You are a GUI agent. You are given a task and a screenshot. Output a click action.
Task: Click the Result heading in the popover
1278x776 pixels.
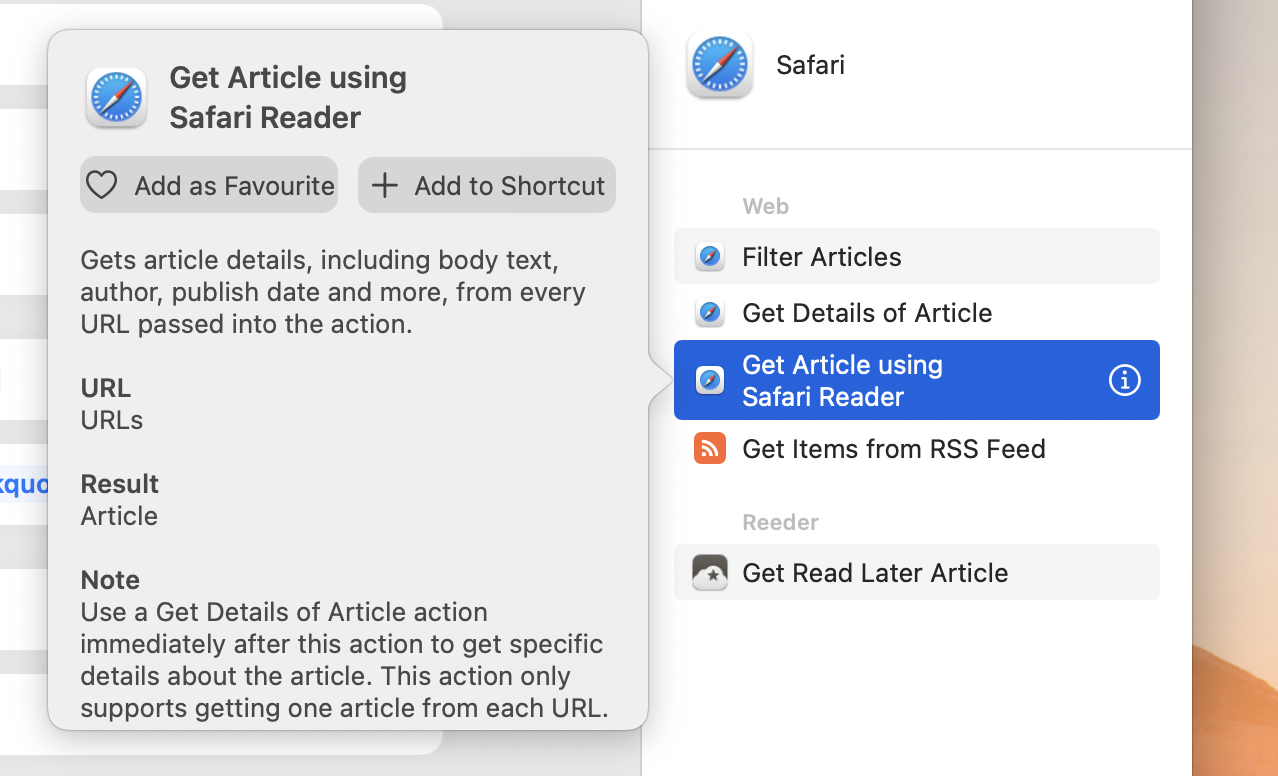pos(120,483)
